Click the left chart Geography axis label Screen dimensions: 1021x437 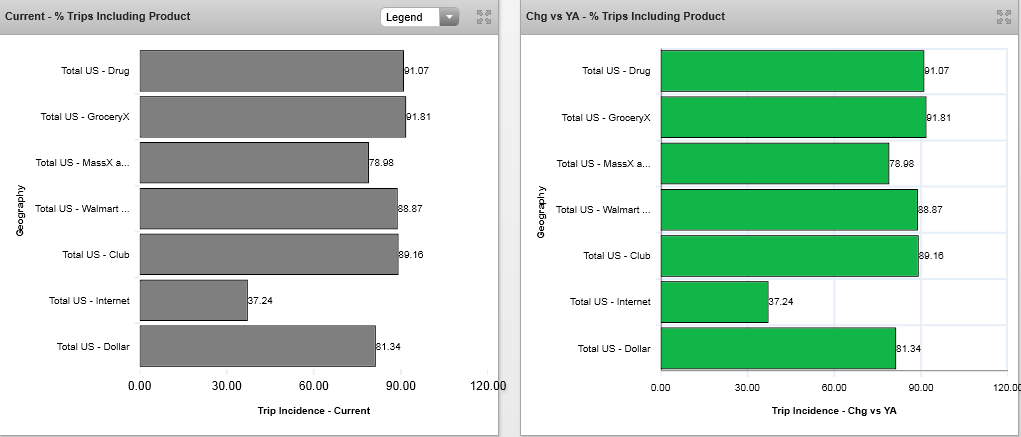(20, 209)
